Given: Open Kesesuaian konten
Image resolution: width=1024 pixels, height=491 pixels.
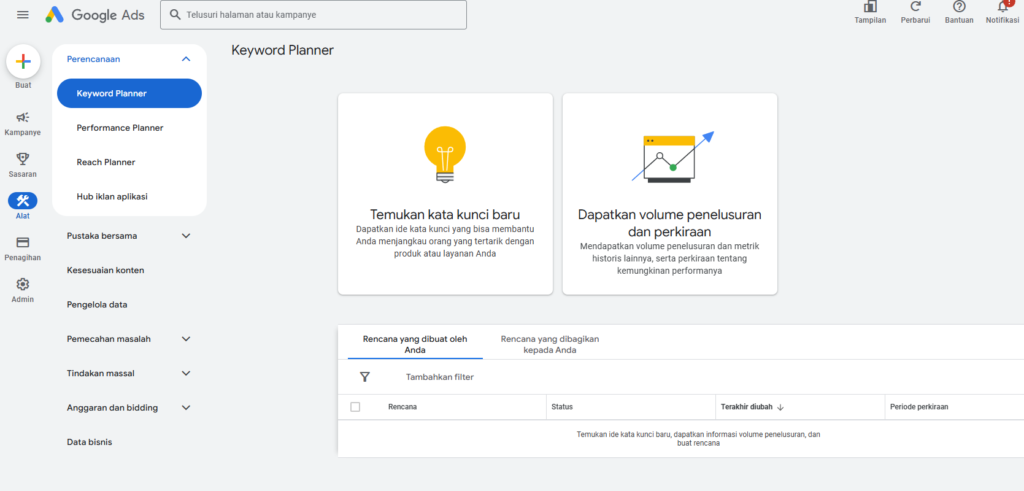Looking at the screenshot, I should click(106, 270).
